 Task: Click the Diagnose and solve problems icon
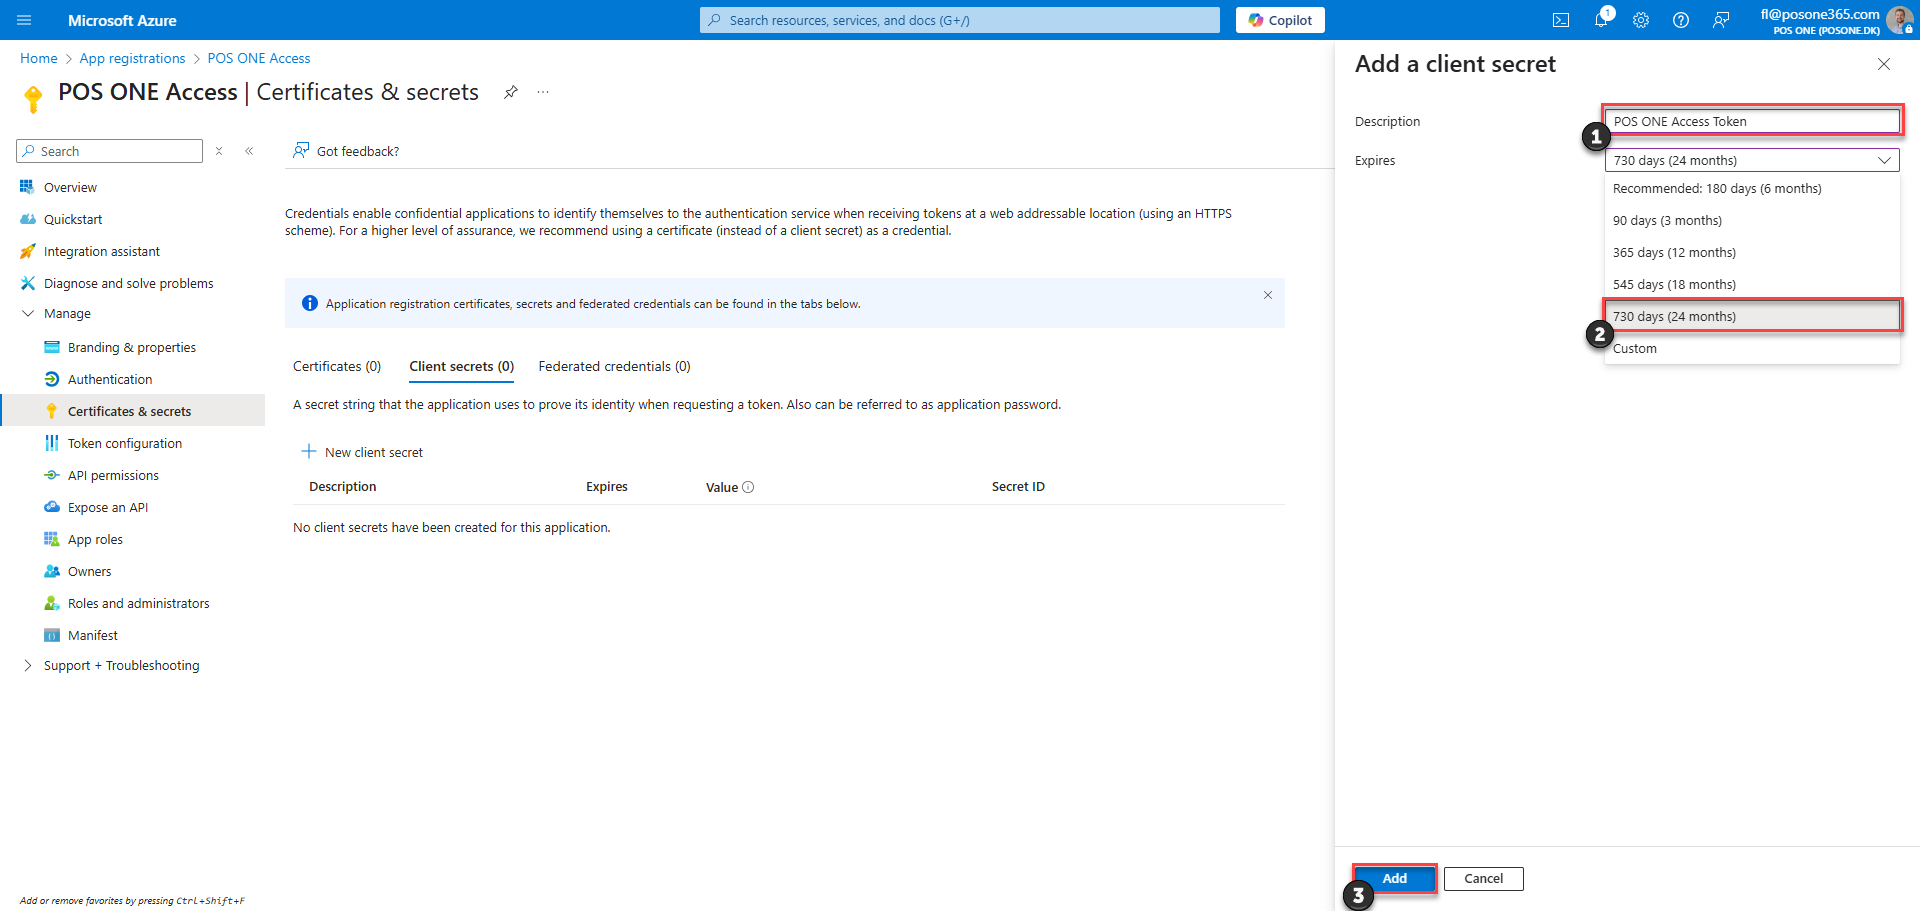point(27,283)
